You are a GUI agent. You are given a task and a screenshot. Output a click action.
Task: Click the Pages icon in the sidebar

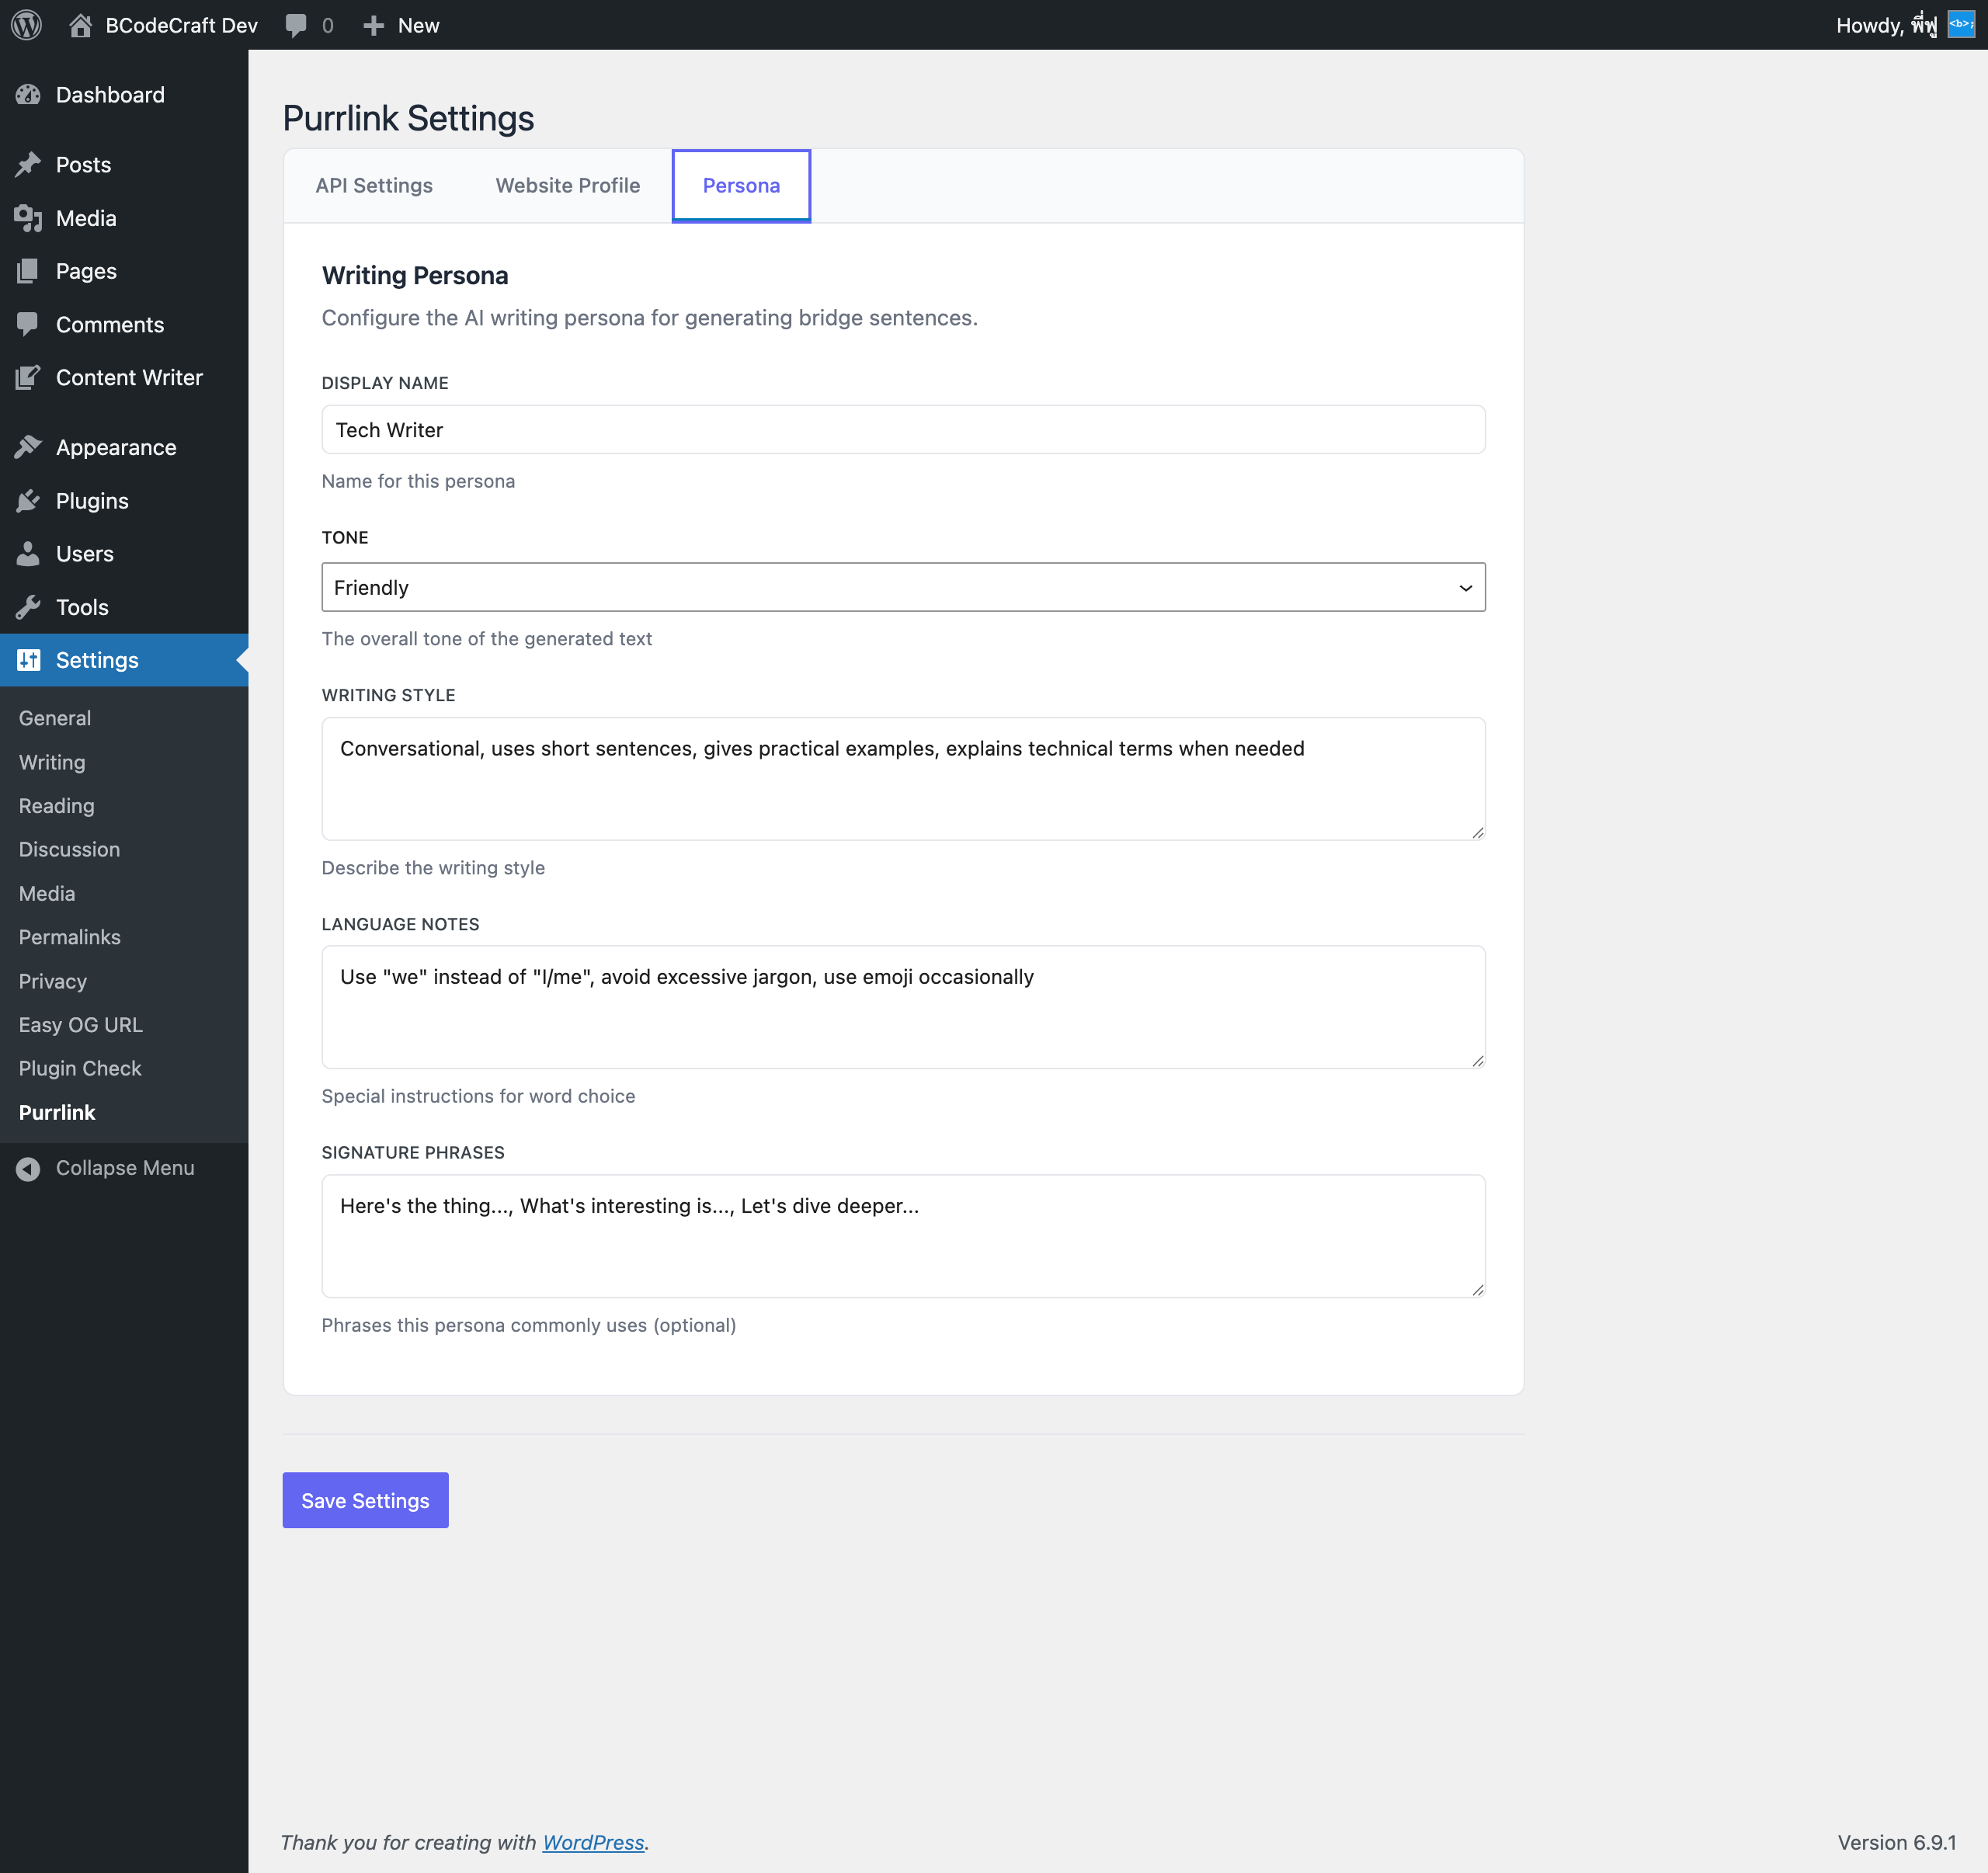pos(29,271)
